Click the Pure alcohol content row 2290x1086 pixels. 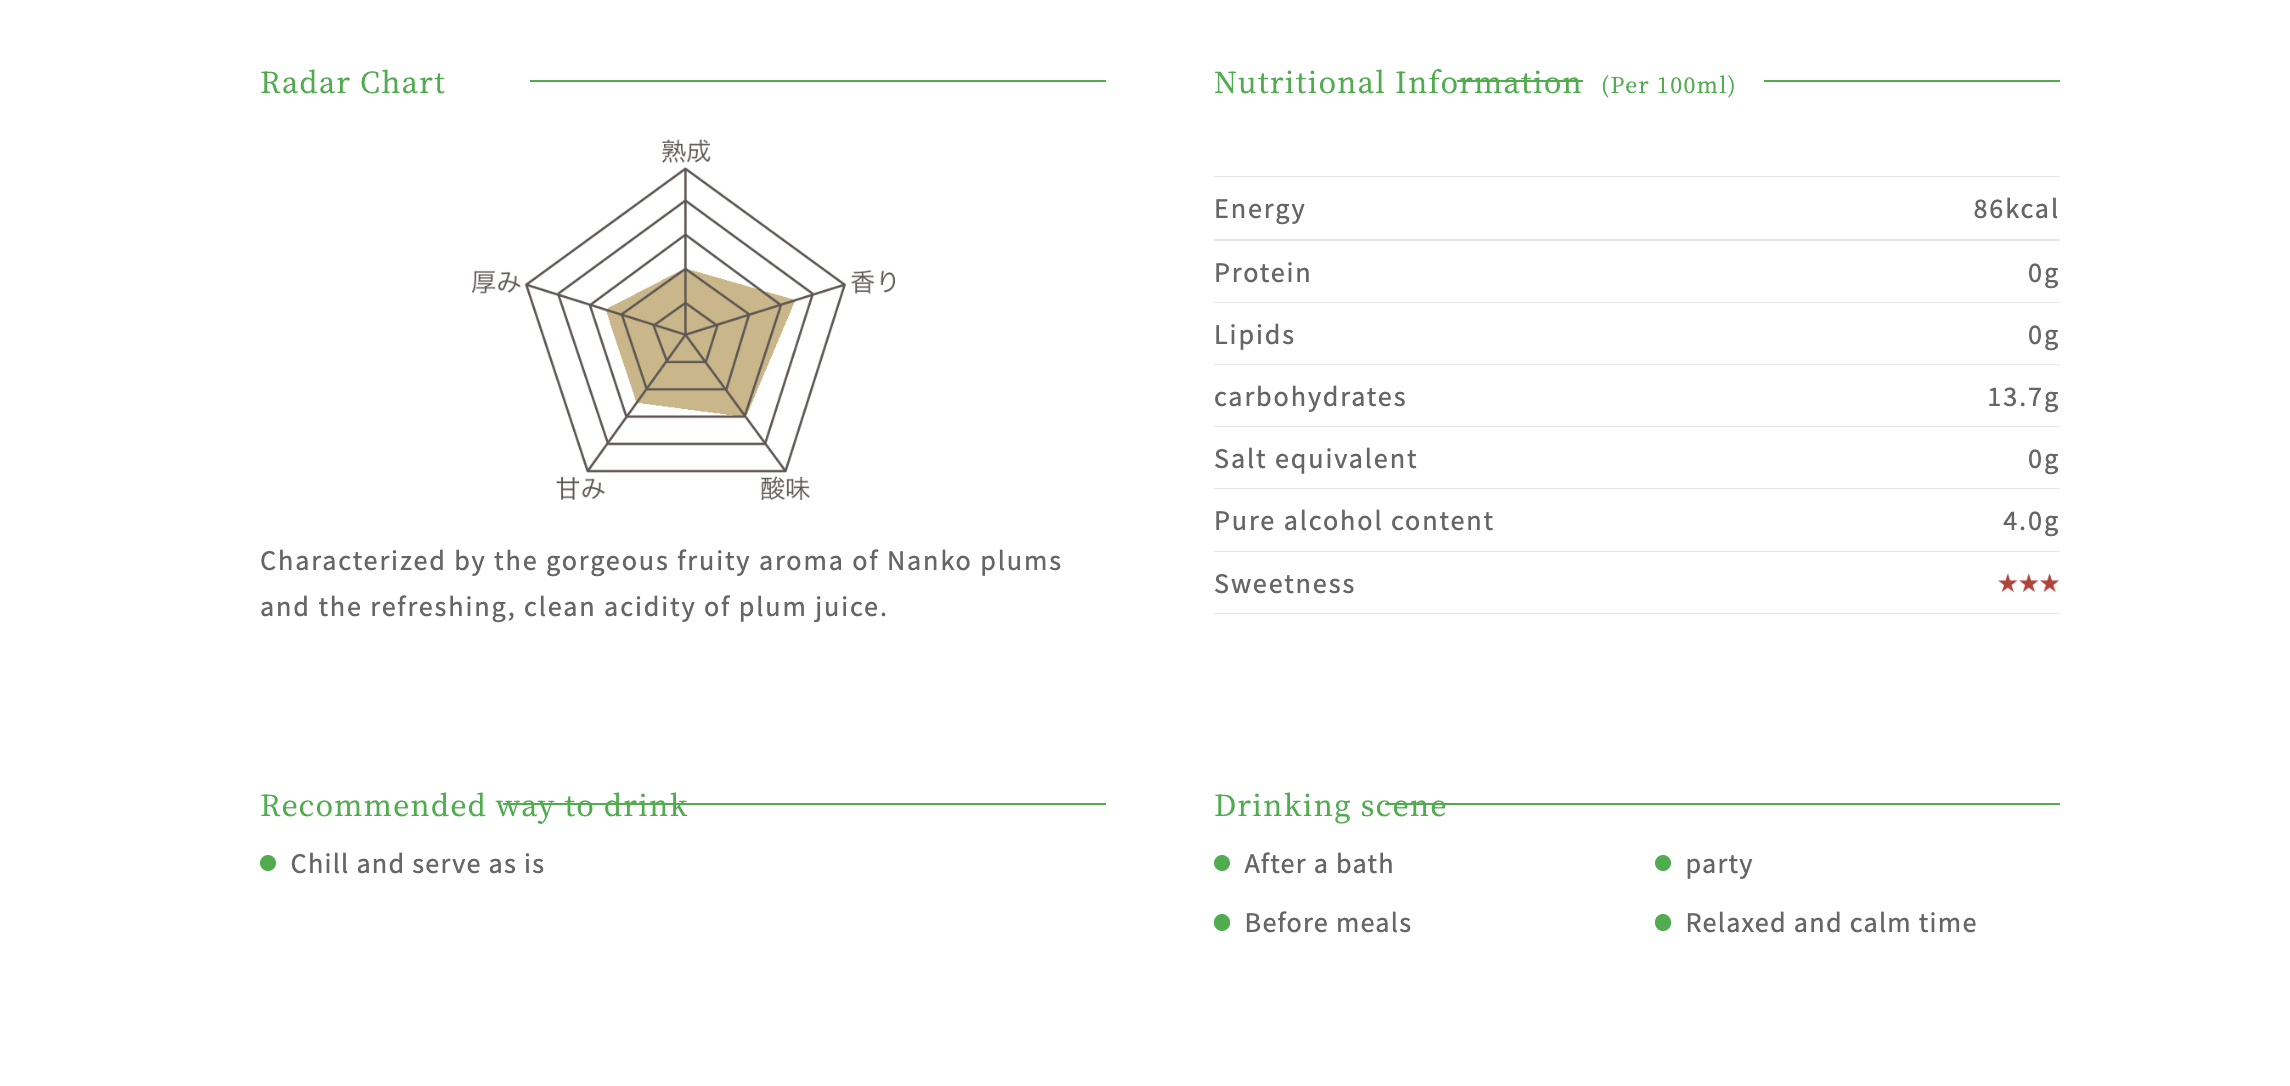pos(1637,520)
